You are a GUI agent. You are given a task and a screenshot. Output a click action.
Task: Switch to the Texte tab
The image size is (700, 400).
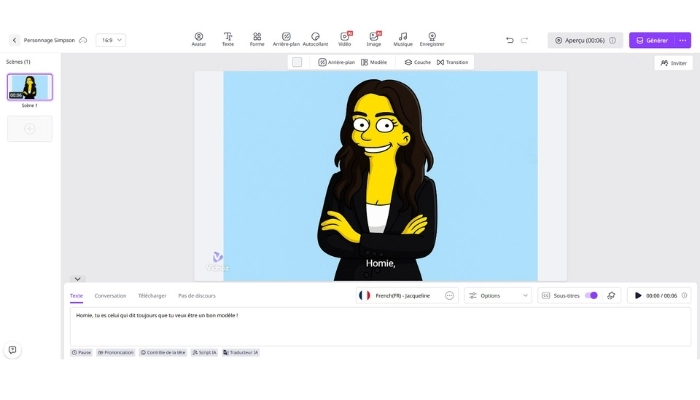[x=76, y=296]
